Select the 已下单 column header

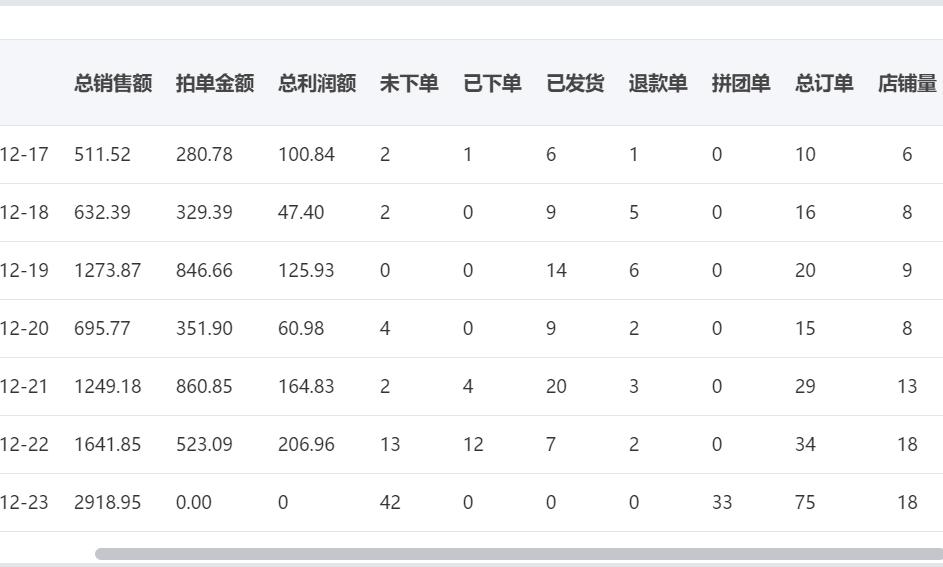pyautogui.click(x=492, y=84)
